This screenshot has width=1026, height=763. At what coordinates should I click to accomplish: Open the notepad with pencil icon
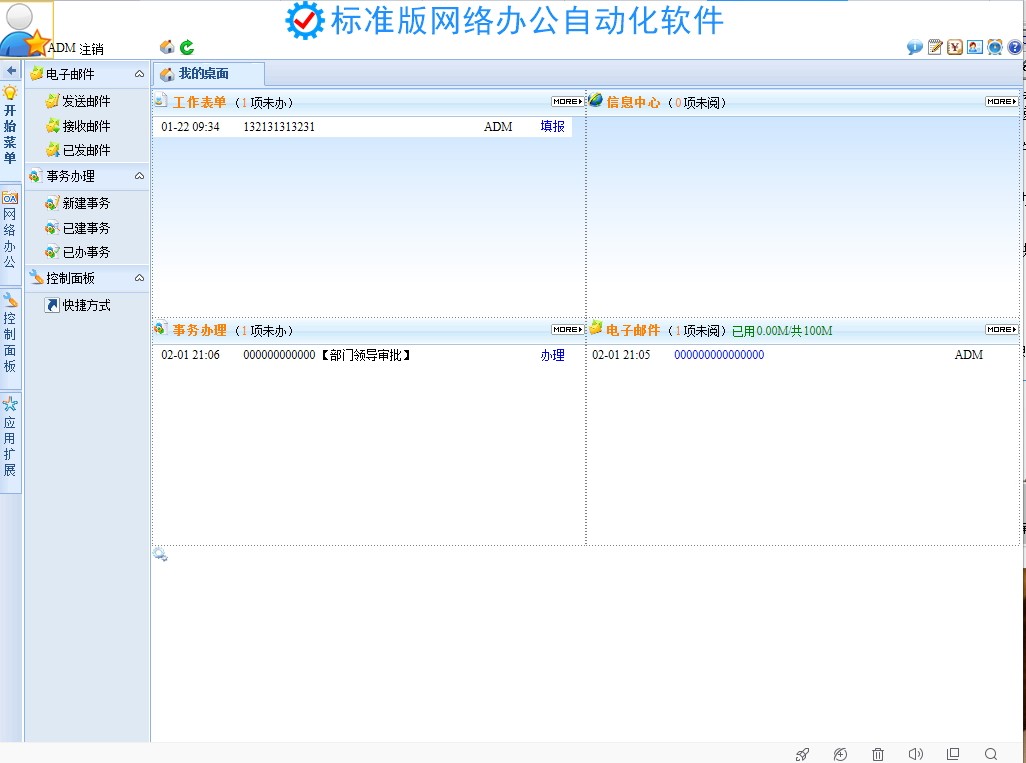(935, 47)
